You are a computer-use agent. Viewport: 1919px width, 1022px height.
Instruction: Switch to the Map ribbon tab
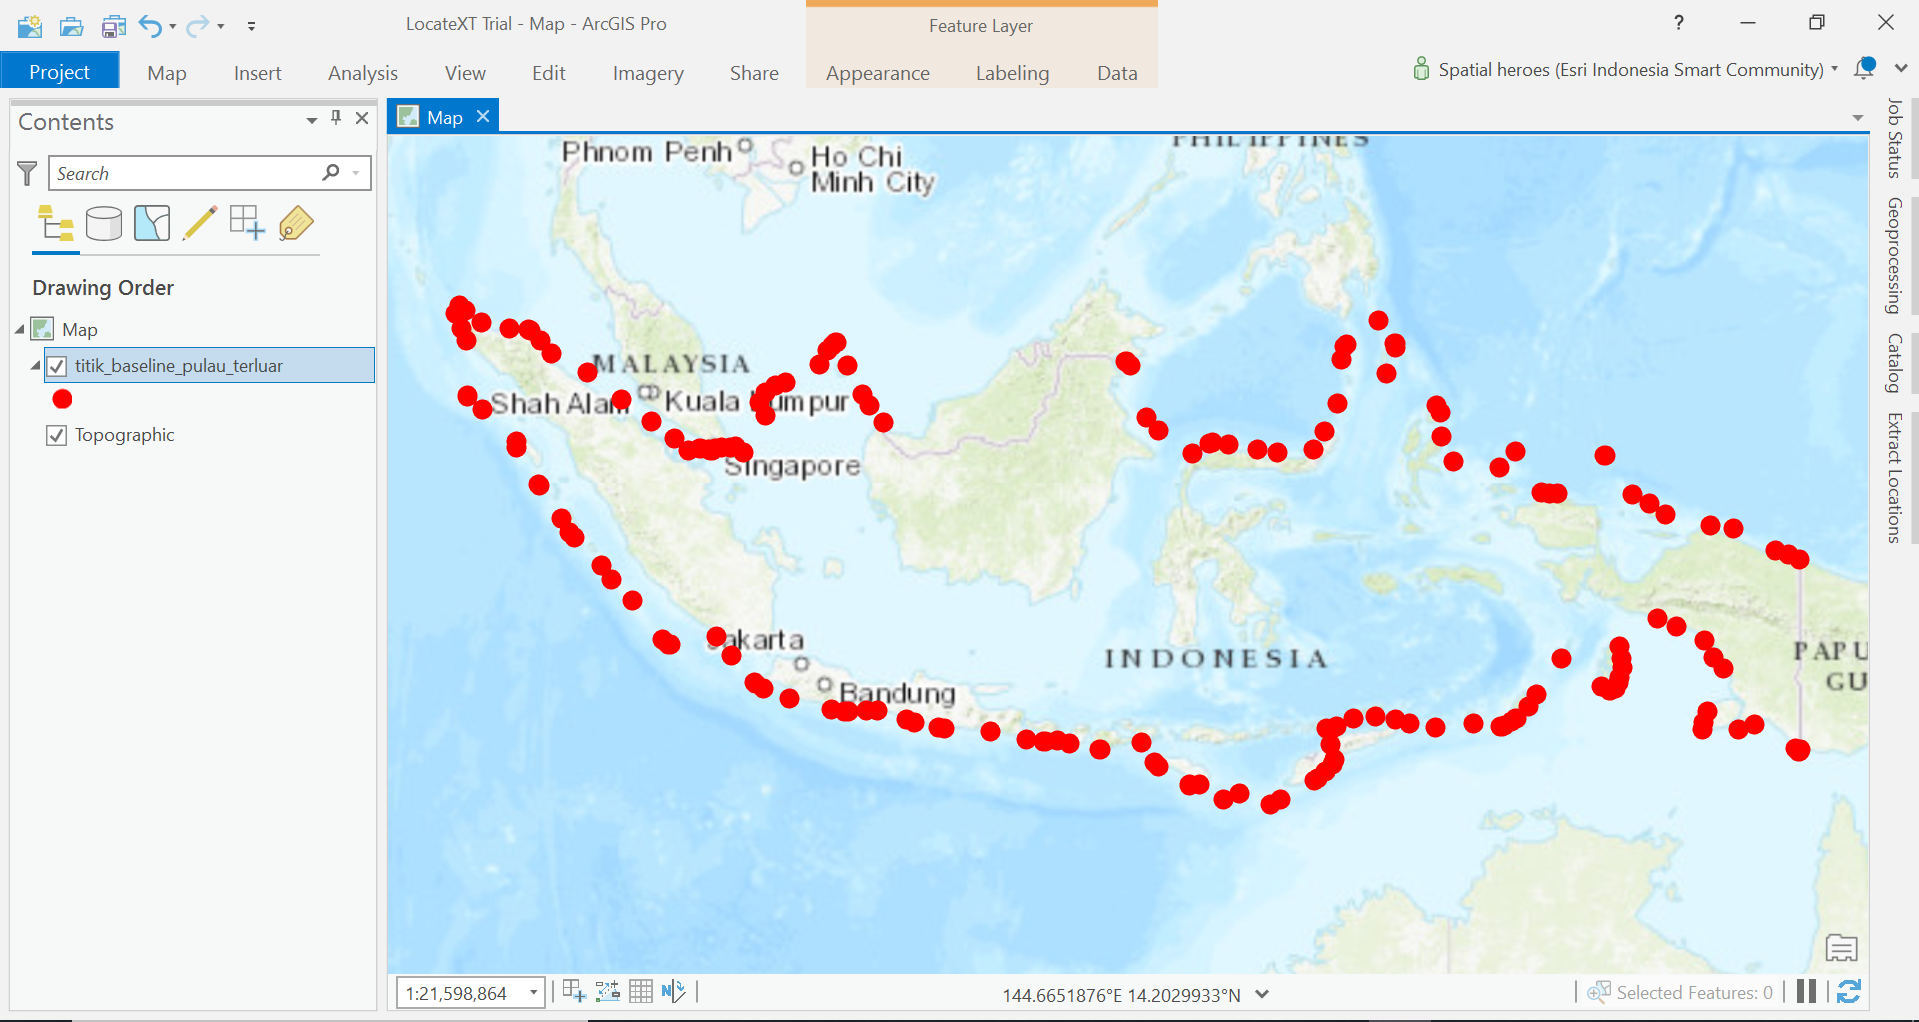pyautogui.click(x=167, y=73)
